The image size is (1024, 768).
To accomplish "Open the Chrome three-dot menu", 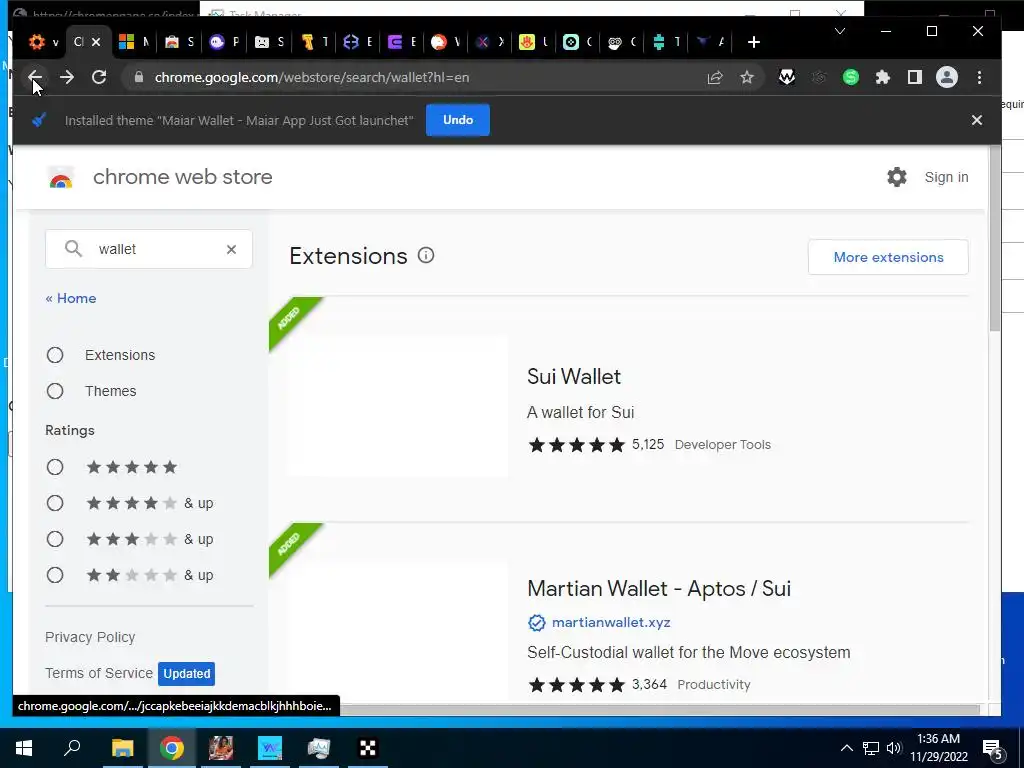I will pyautogui.click(x=980, y=78).
